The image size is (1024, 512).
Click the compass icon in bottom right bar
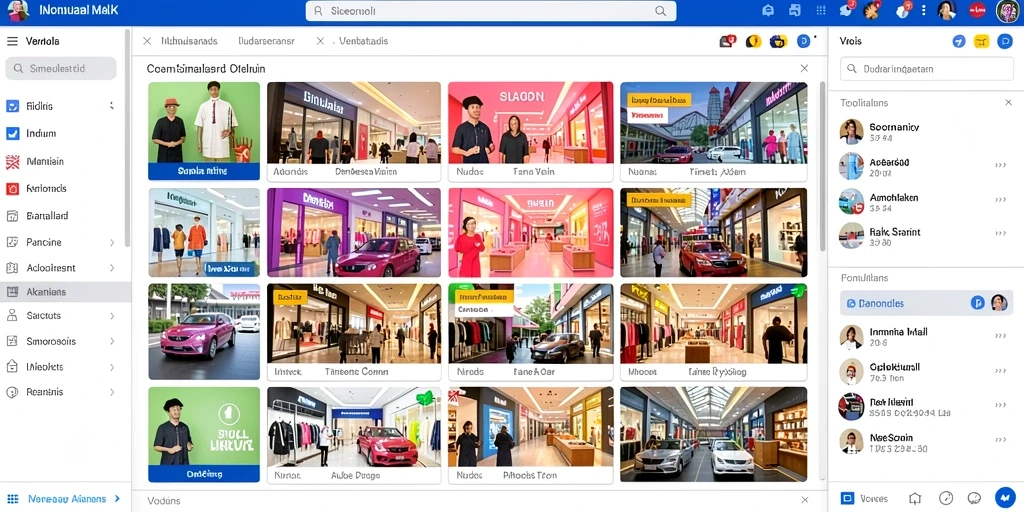coord(946,498)
